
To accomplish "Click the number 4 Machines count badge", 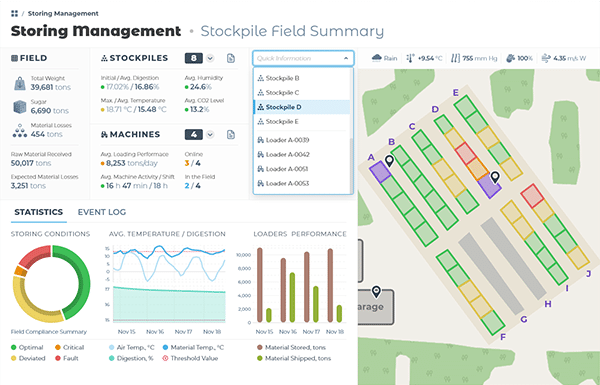I will (x=194, y=134).
